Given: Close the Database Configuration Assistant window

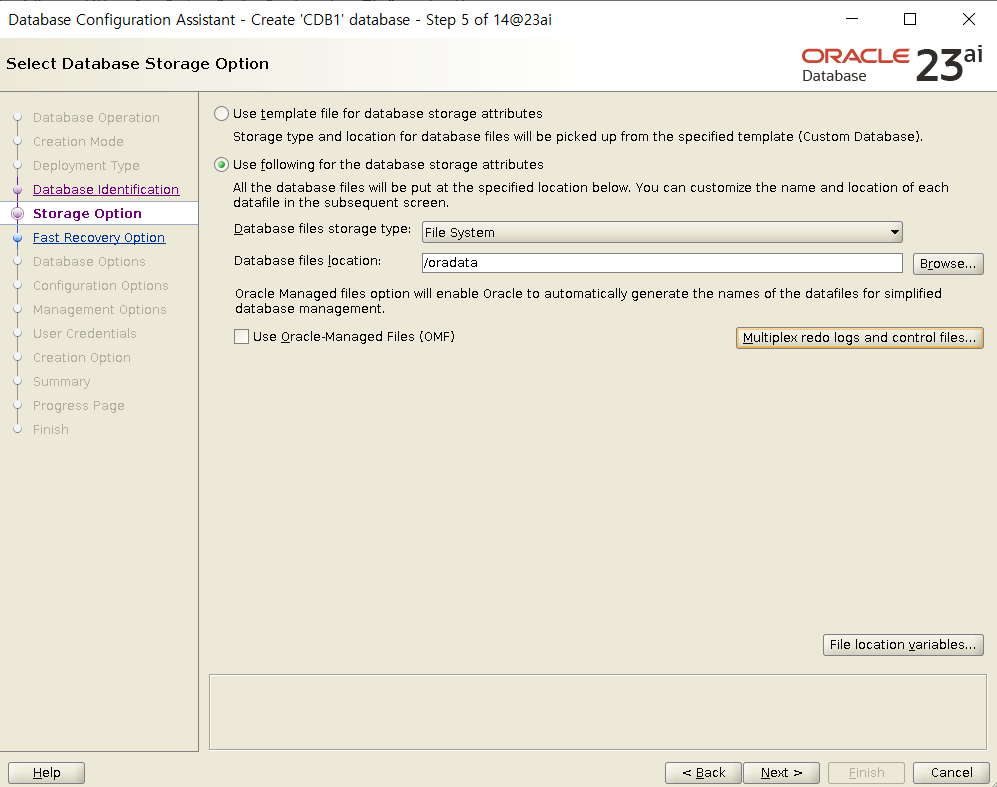Looking at the screenshot, I should (x=968, y=19).
